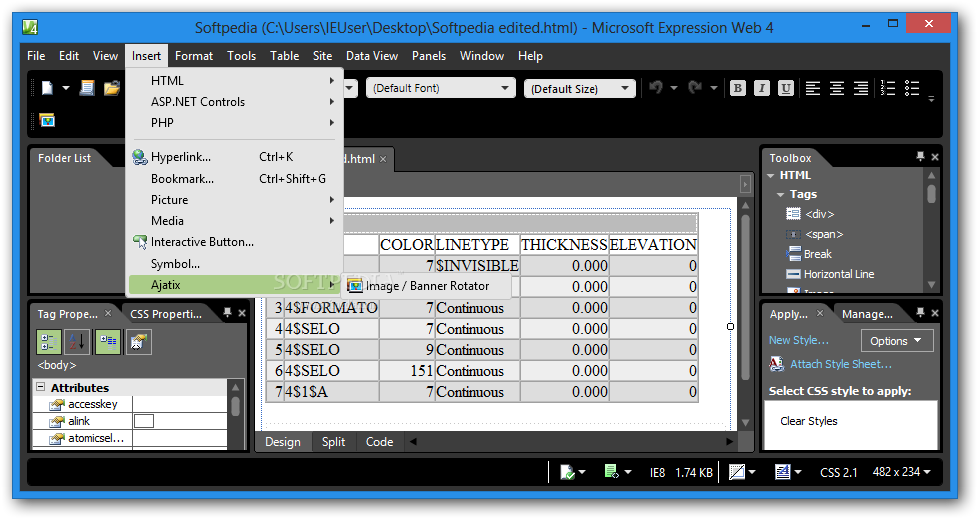Collapse the HTML group in Toolbox

[772, 176]
